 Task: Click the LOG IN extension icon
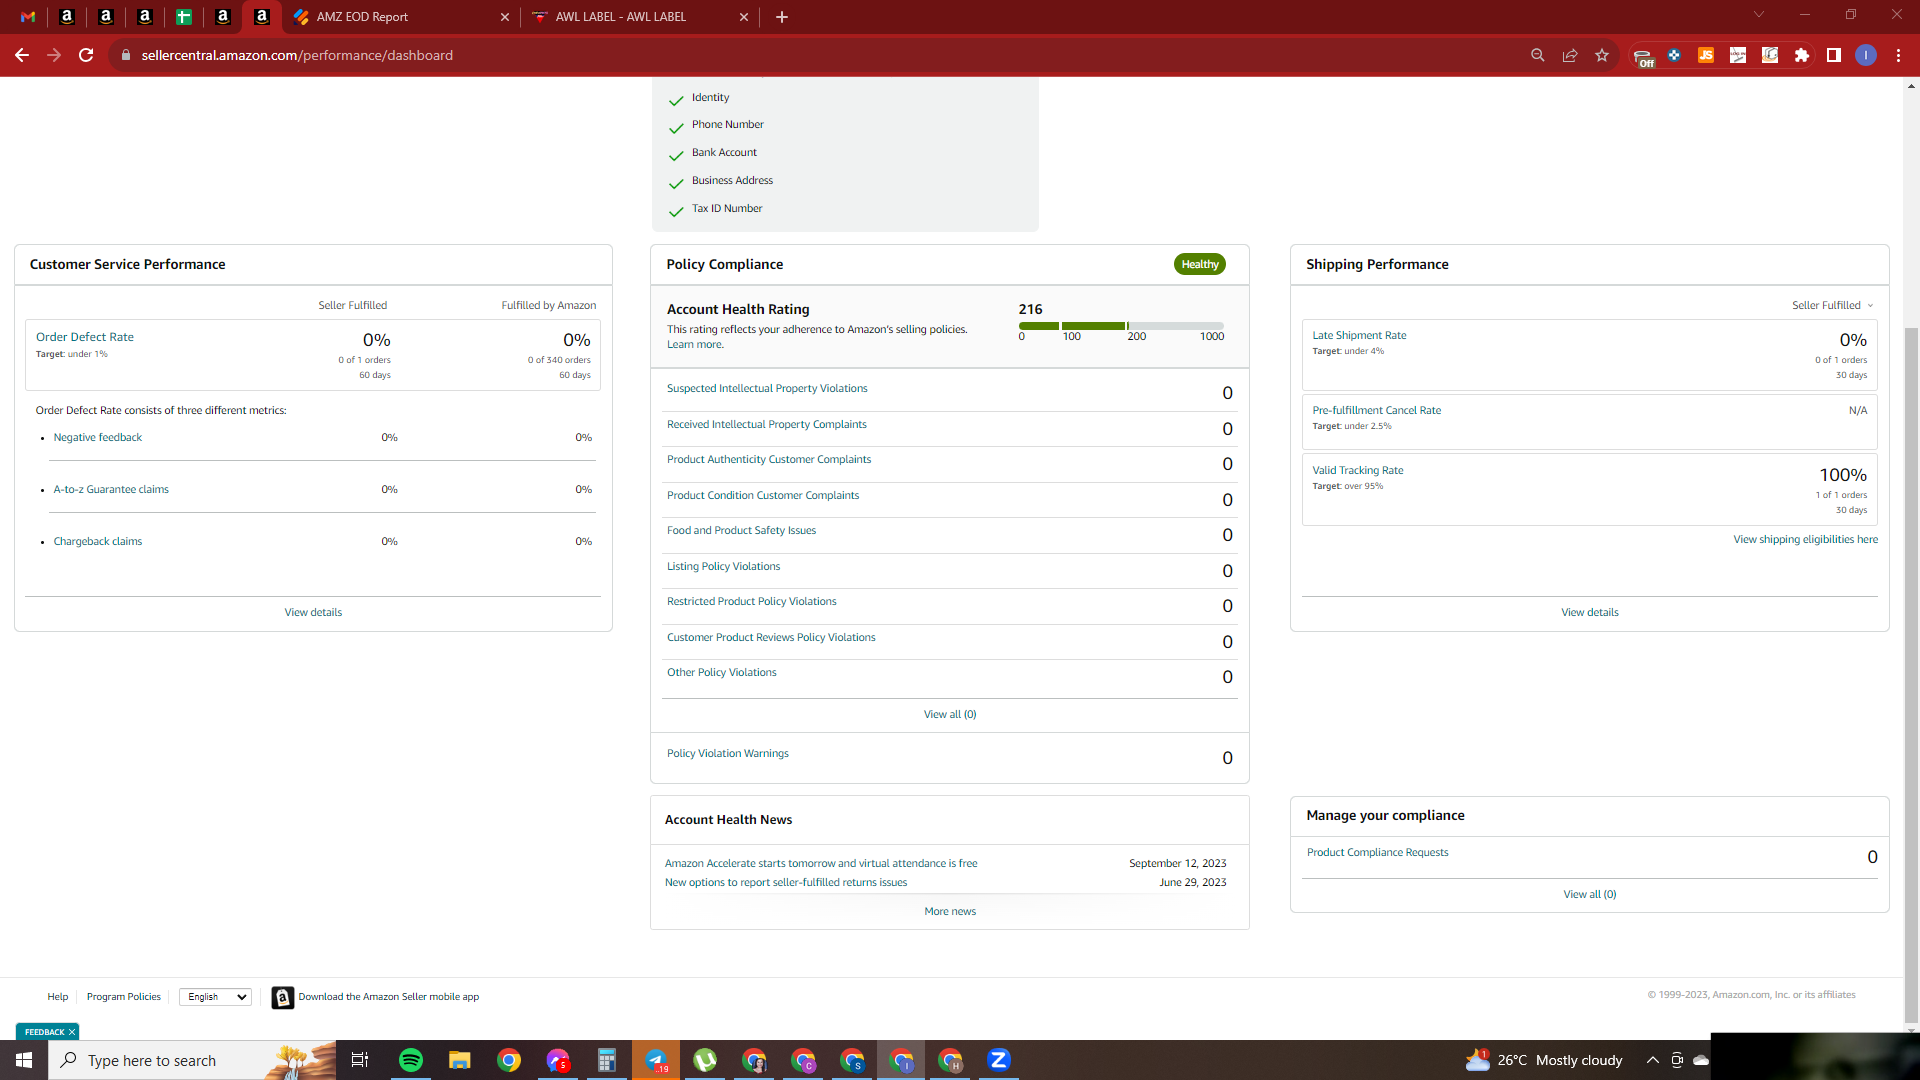point(1738,55)
